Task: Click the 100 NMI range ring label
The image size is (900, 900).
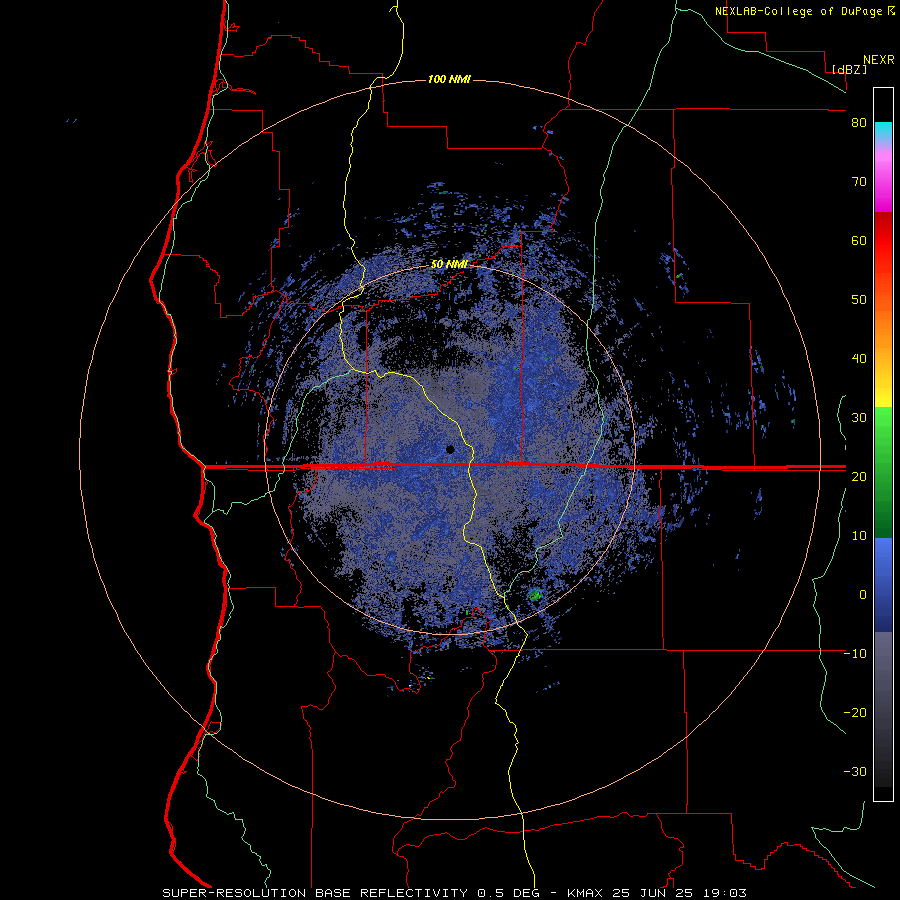Action: pyautogui.click(x=449, y=79)
